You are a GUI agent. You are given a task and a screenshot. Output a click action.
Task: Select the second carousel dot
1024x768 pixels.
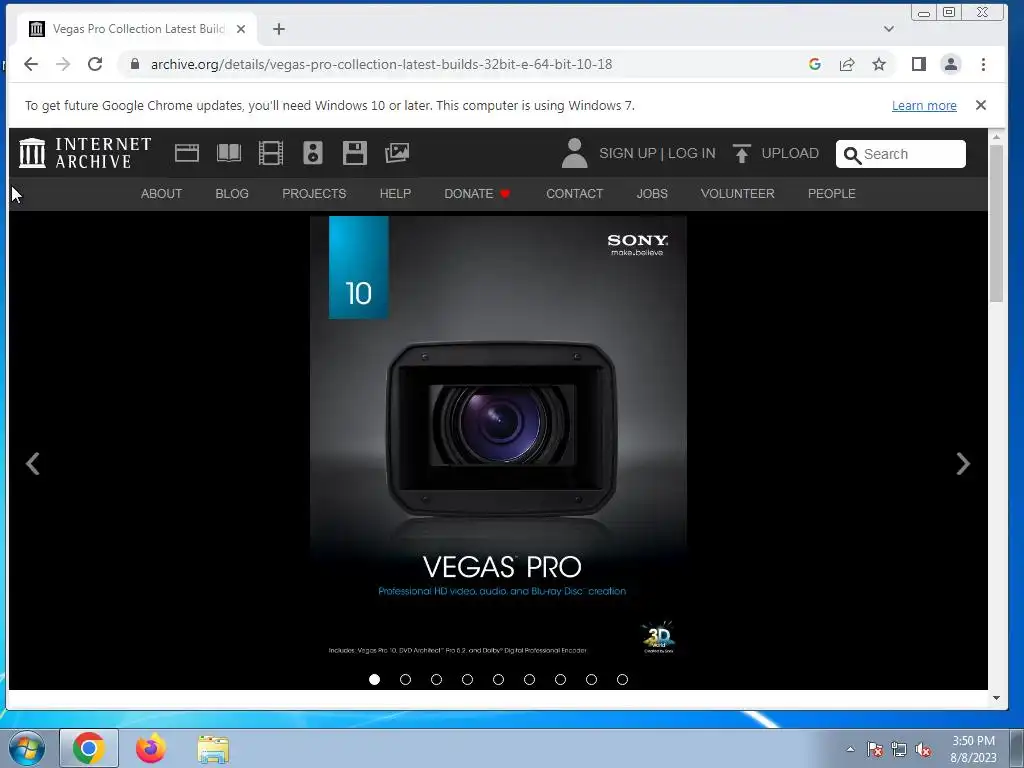tap(406, 679)
